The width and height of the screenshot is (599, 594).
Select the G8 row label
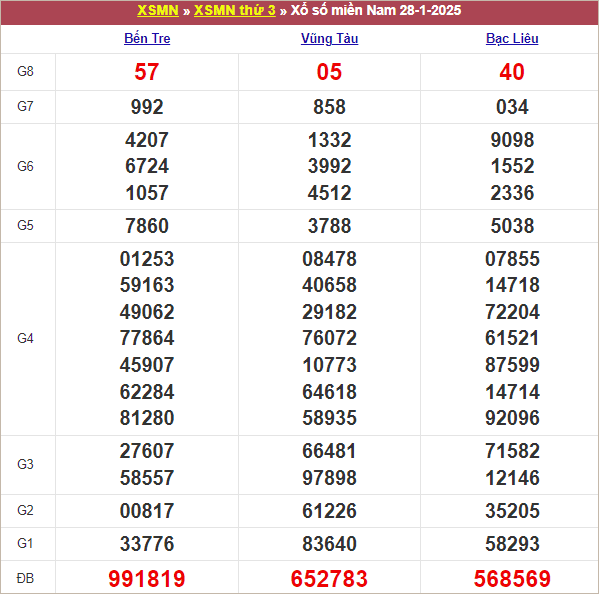(x=25, y=71)
